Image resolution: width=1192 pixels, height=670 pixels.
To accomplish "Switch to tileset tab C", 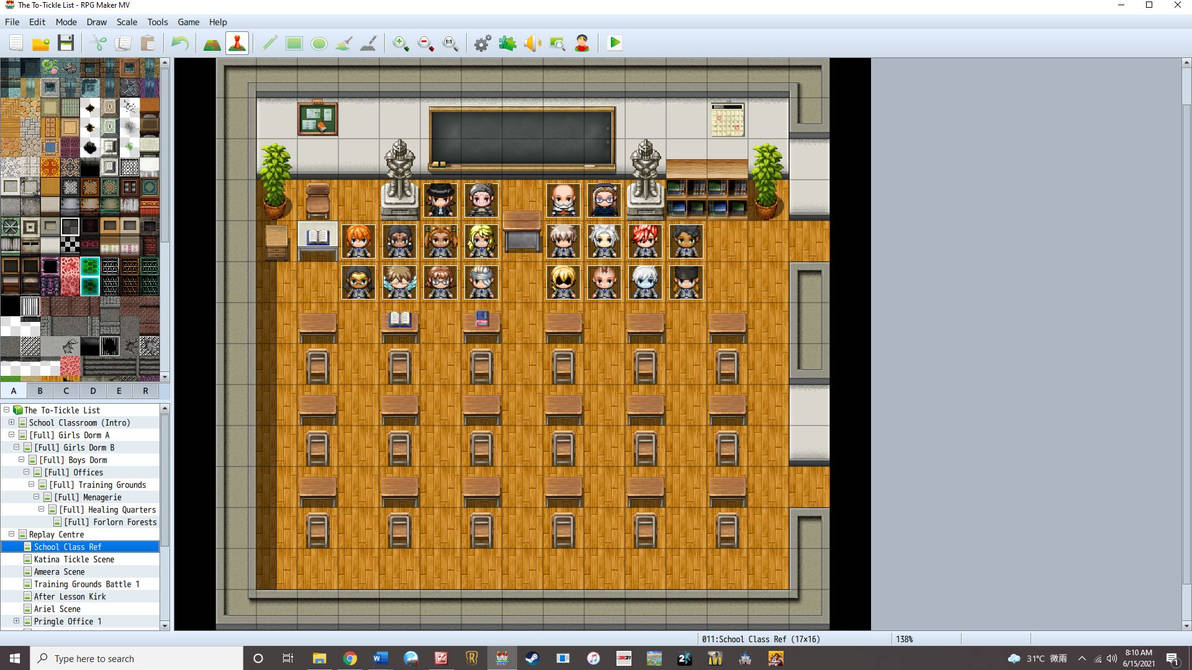I will pyautogui.click(x=66, y=391).
